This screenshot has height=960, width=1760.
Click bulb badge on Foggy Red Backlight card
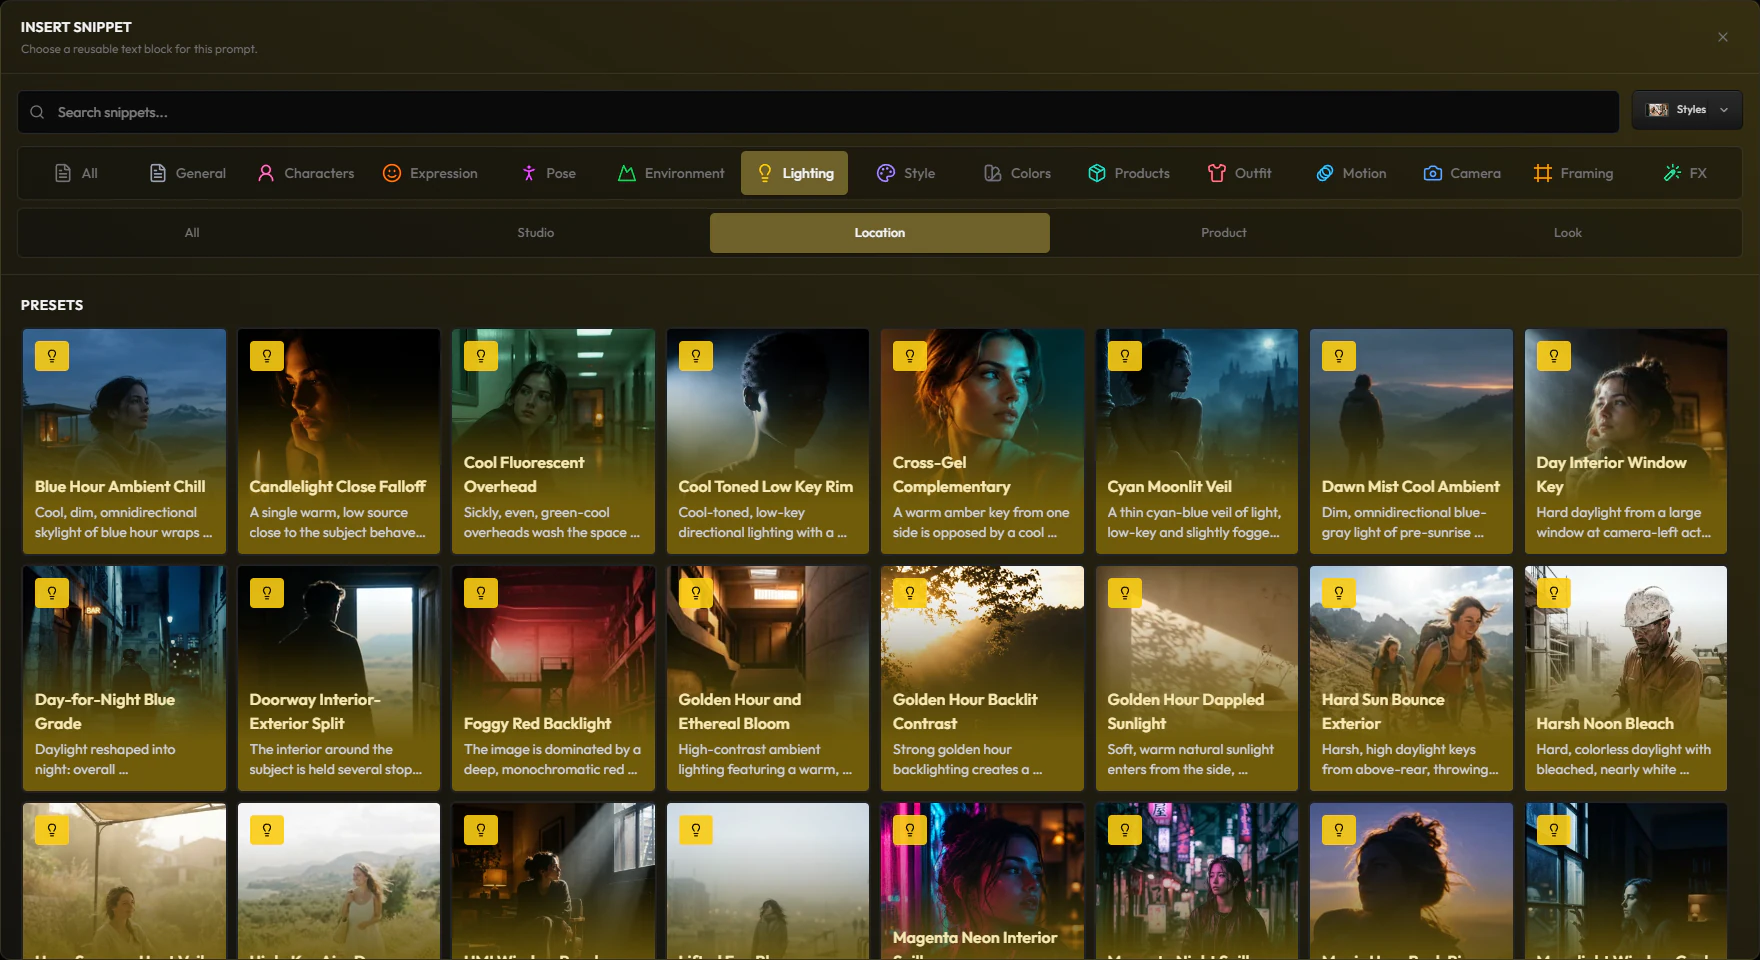point(481,593)
